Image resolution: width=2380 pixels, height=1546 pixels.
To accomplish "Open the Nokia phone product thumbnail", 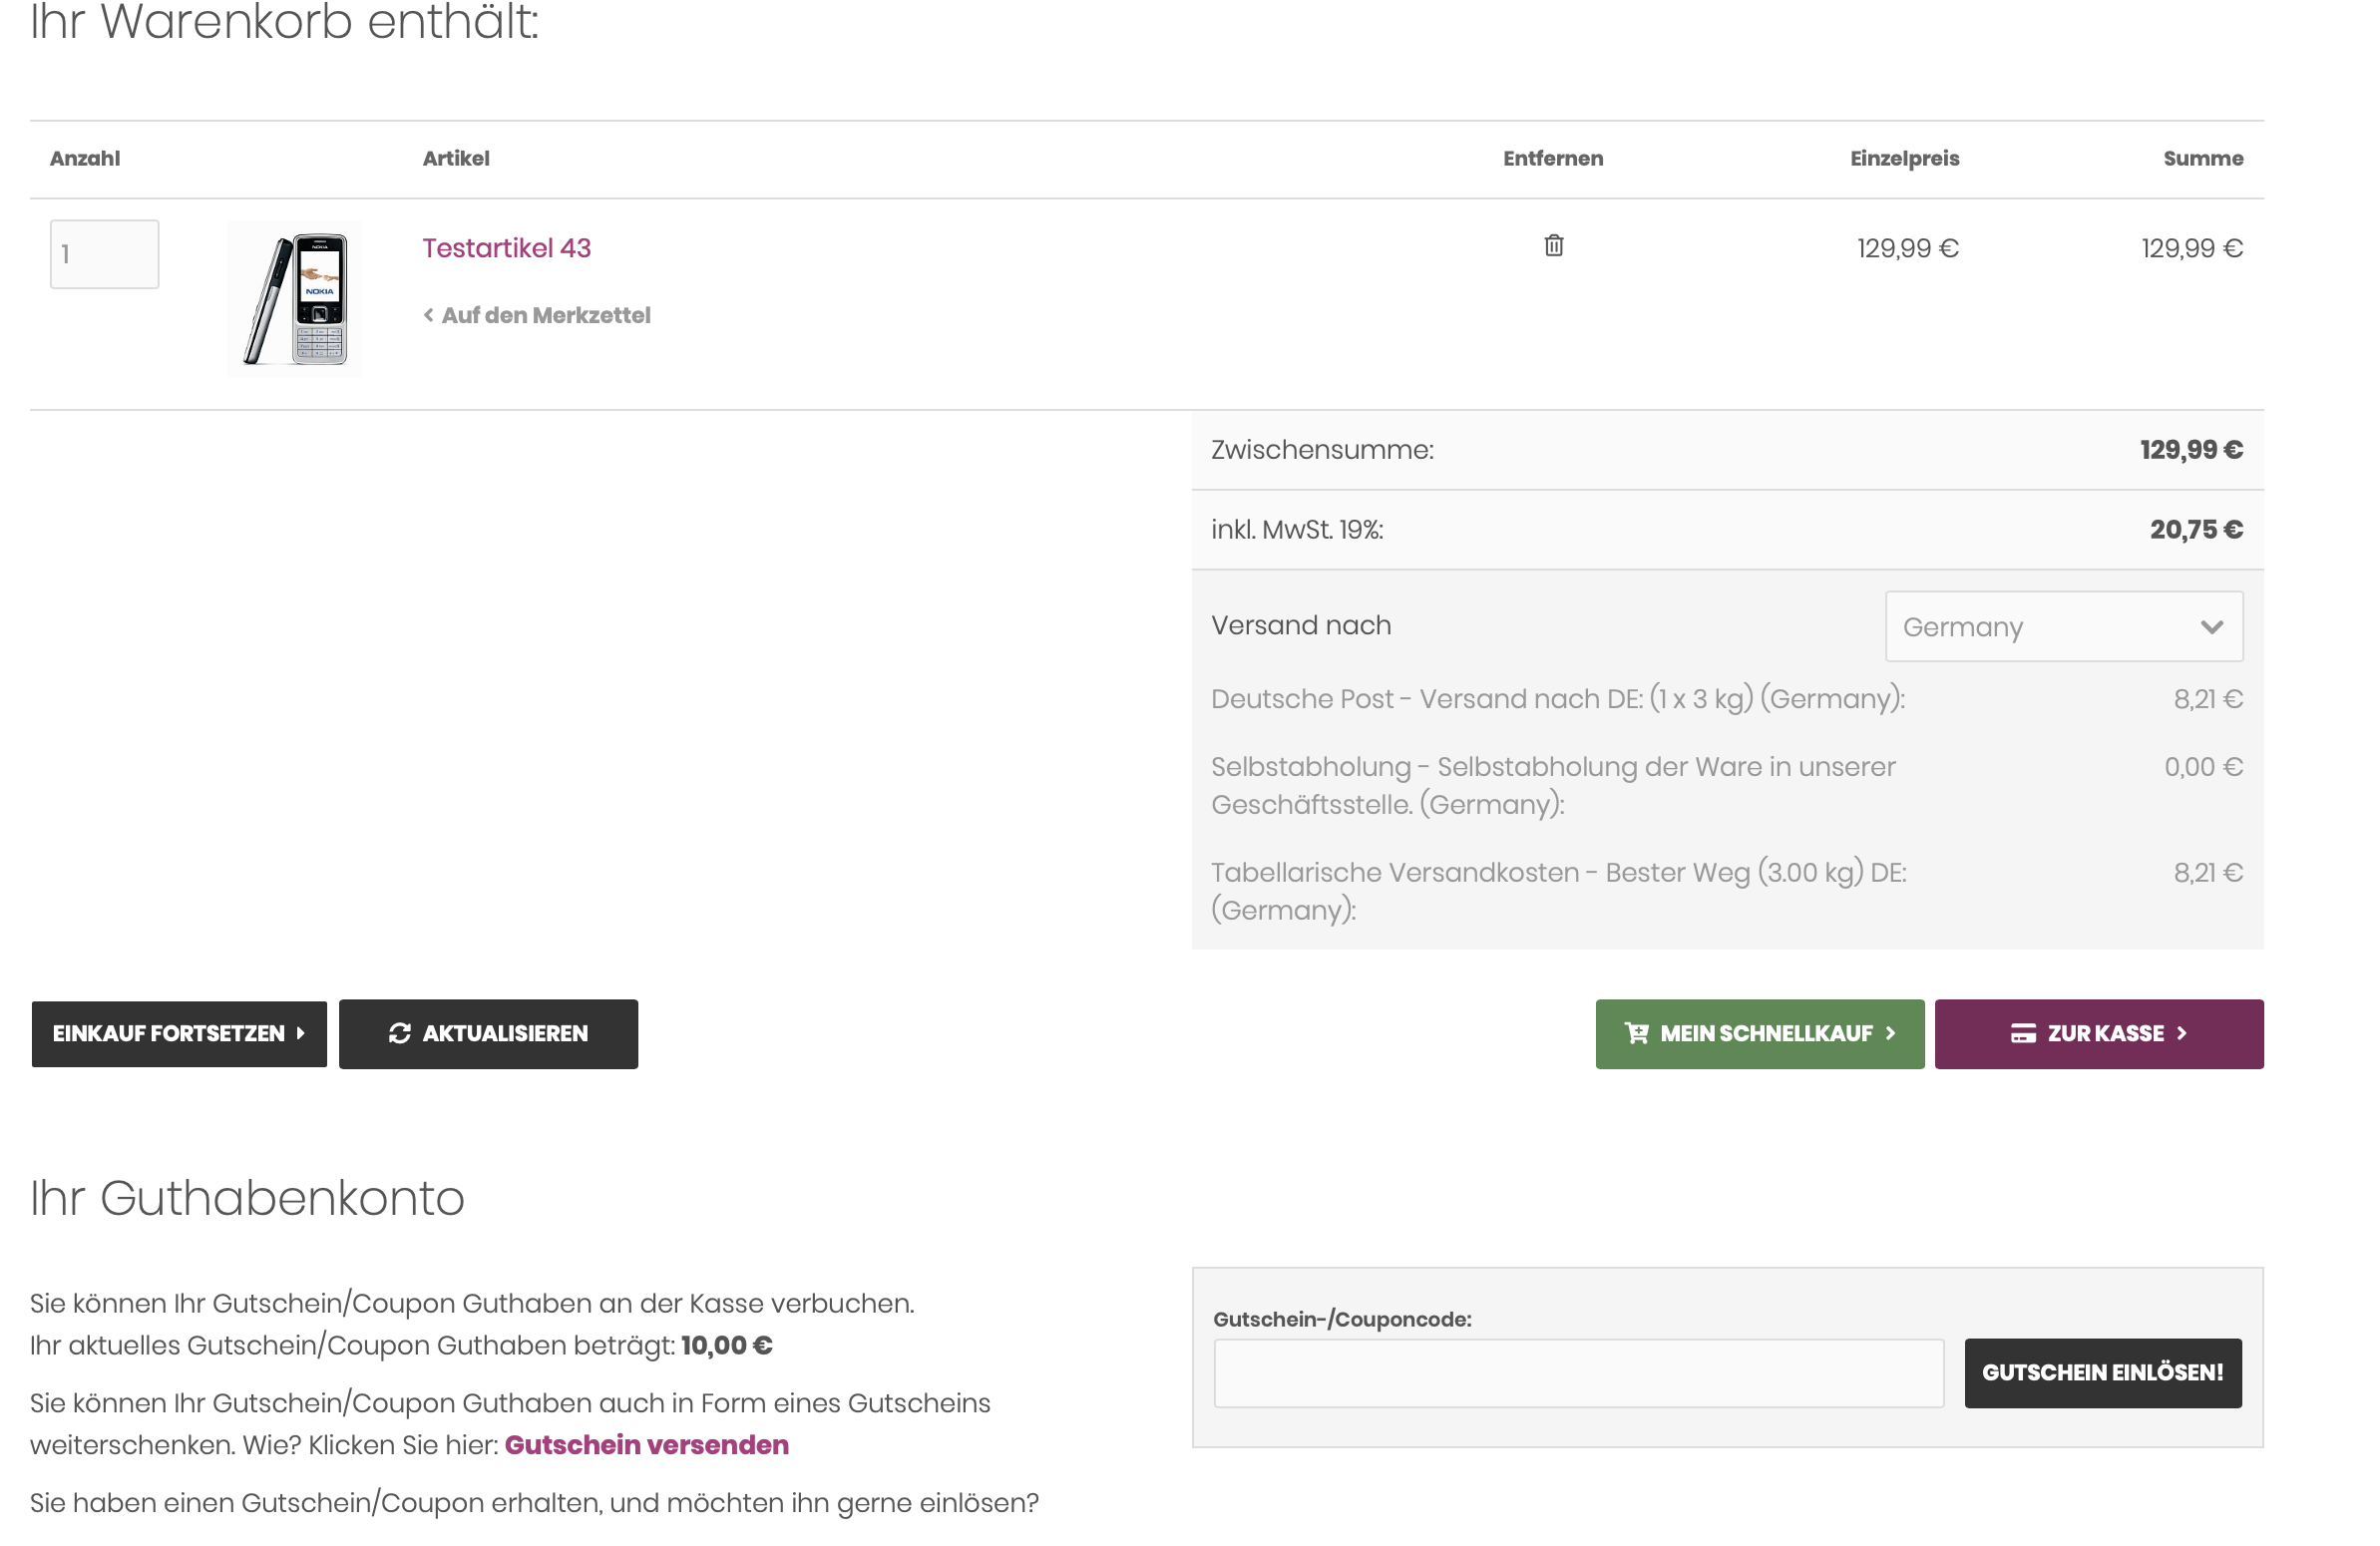I will 294,299.
